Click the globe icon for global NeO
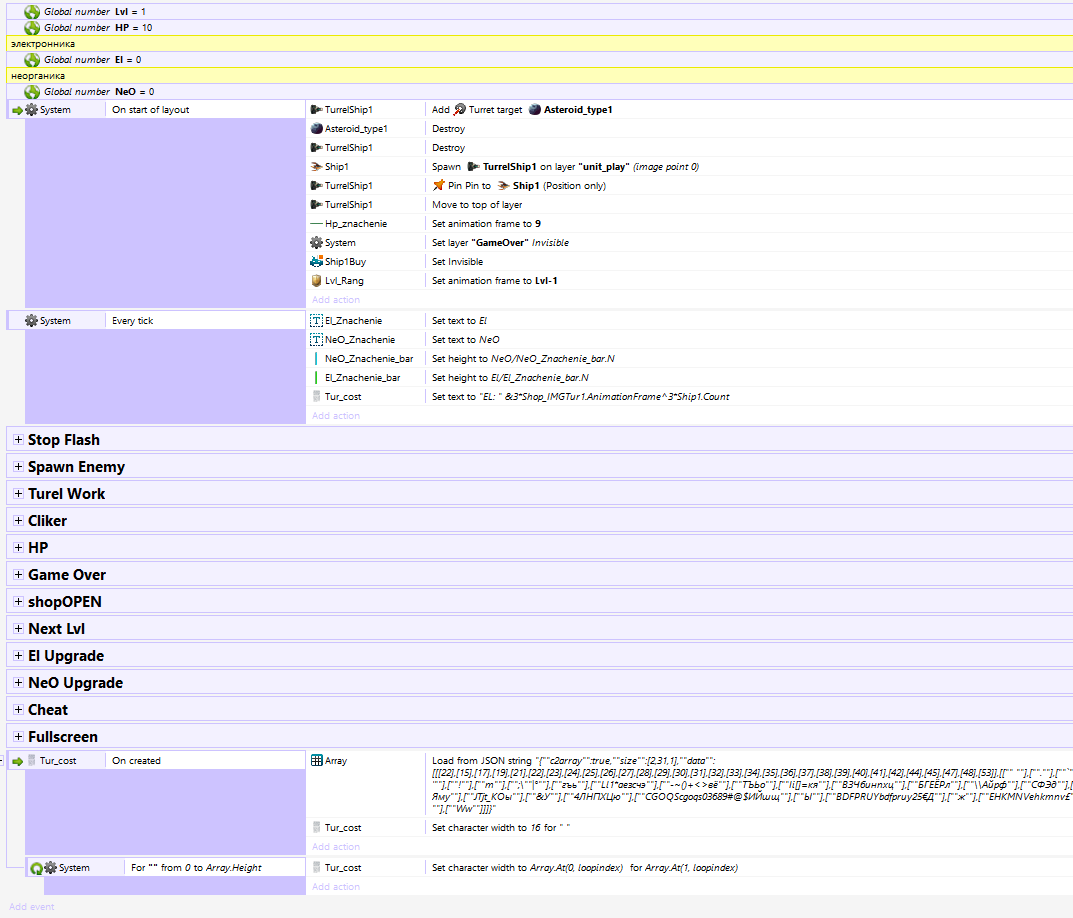The width and height of the screenshot is (1073, 918). pyautogui.click(x=32, y=92)
